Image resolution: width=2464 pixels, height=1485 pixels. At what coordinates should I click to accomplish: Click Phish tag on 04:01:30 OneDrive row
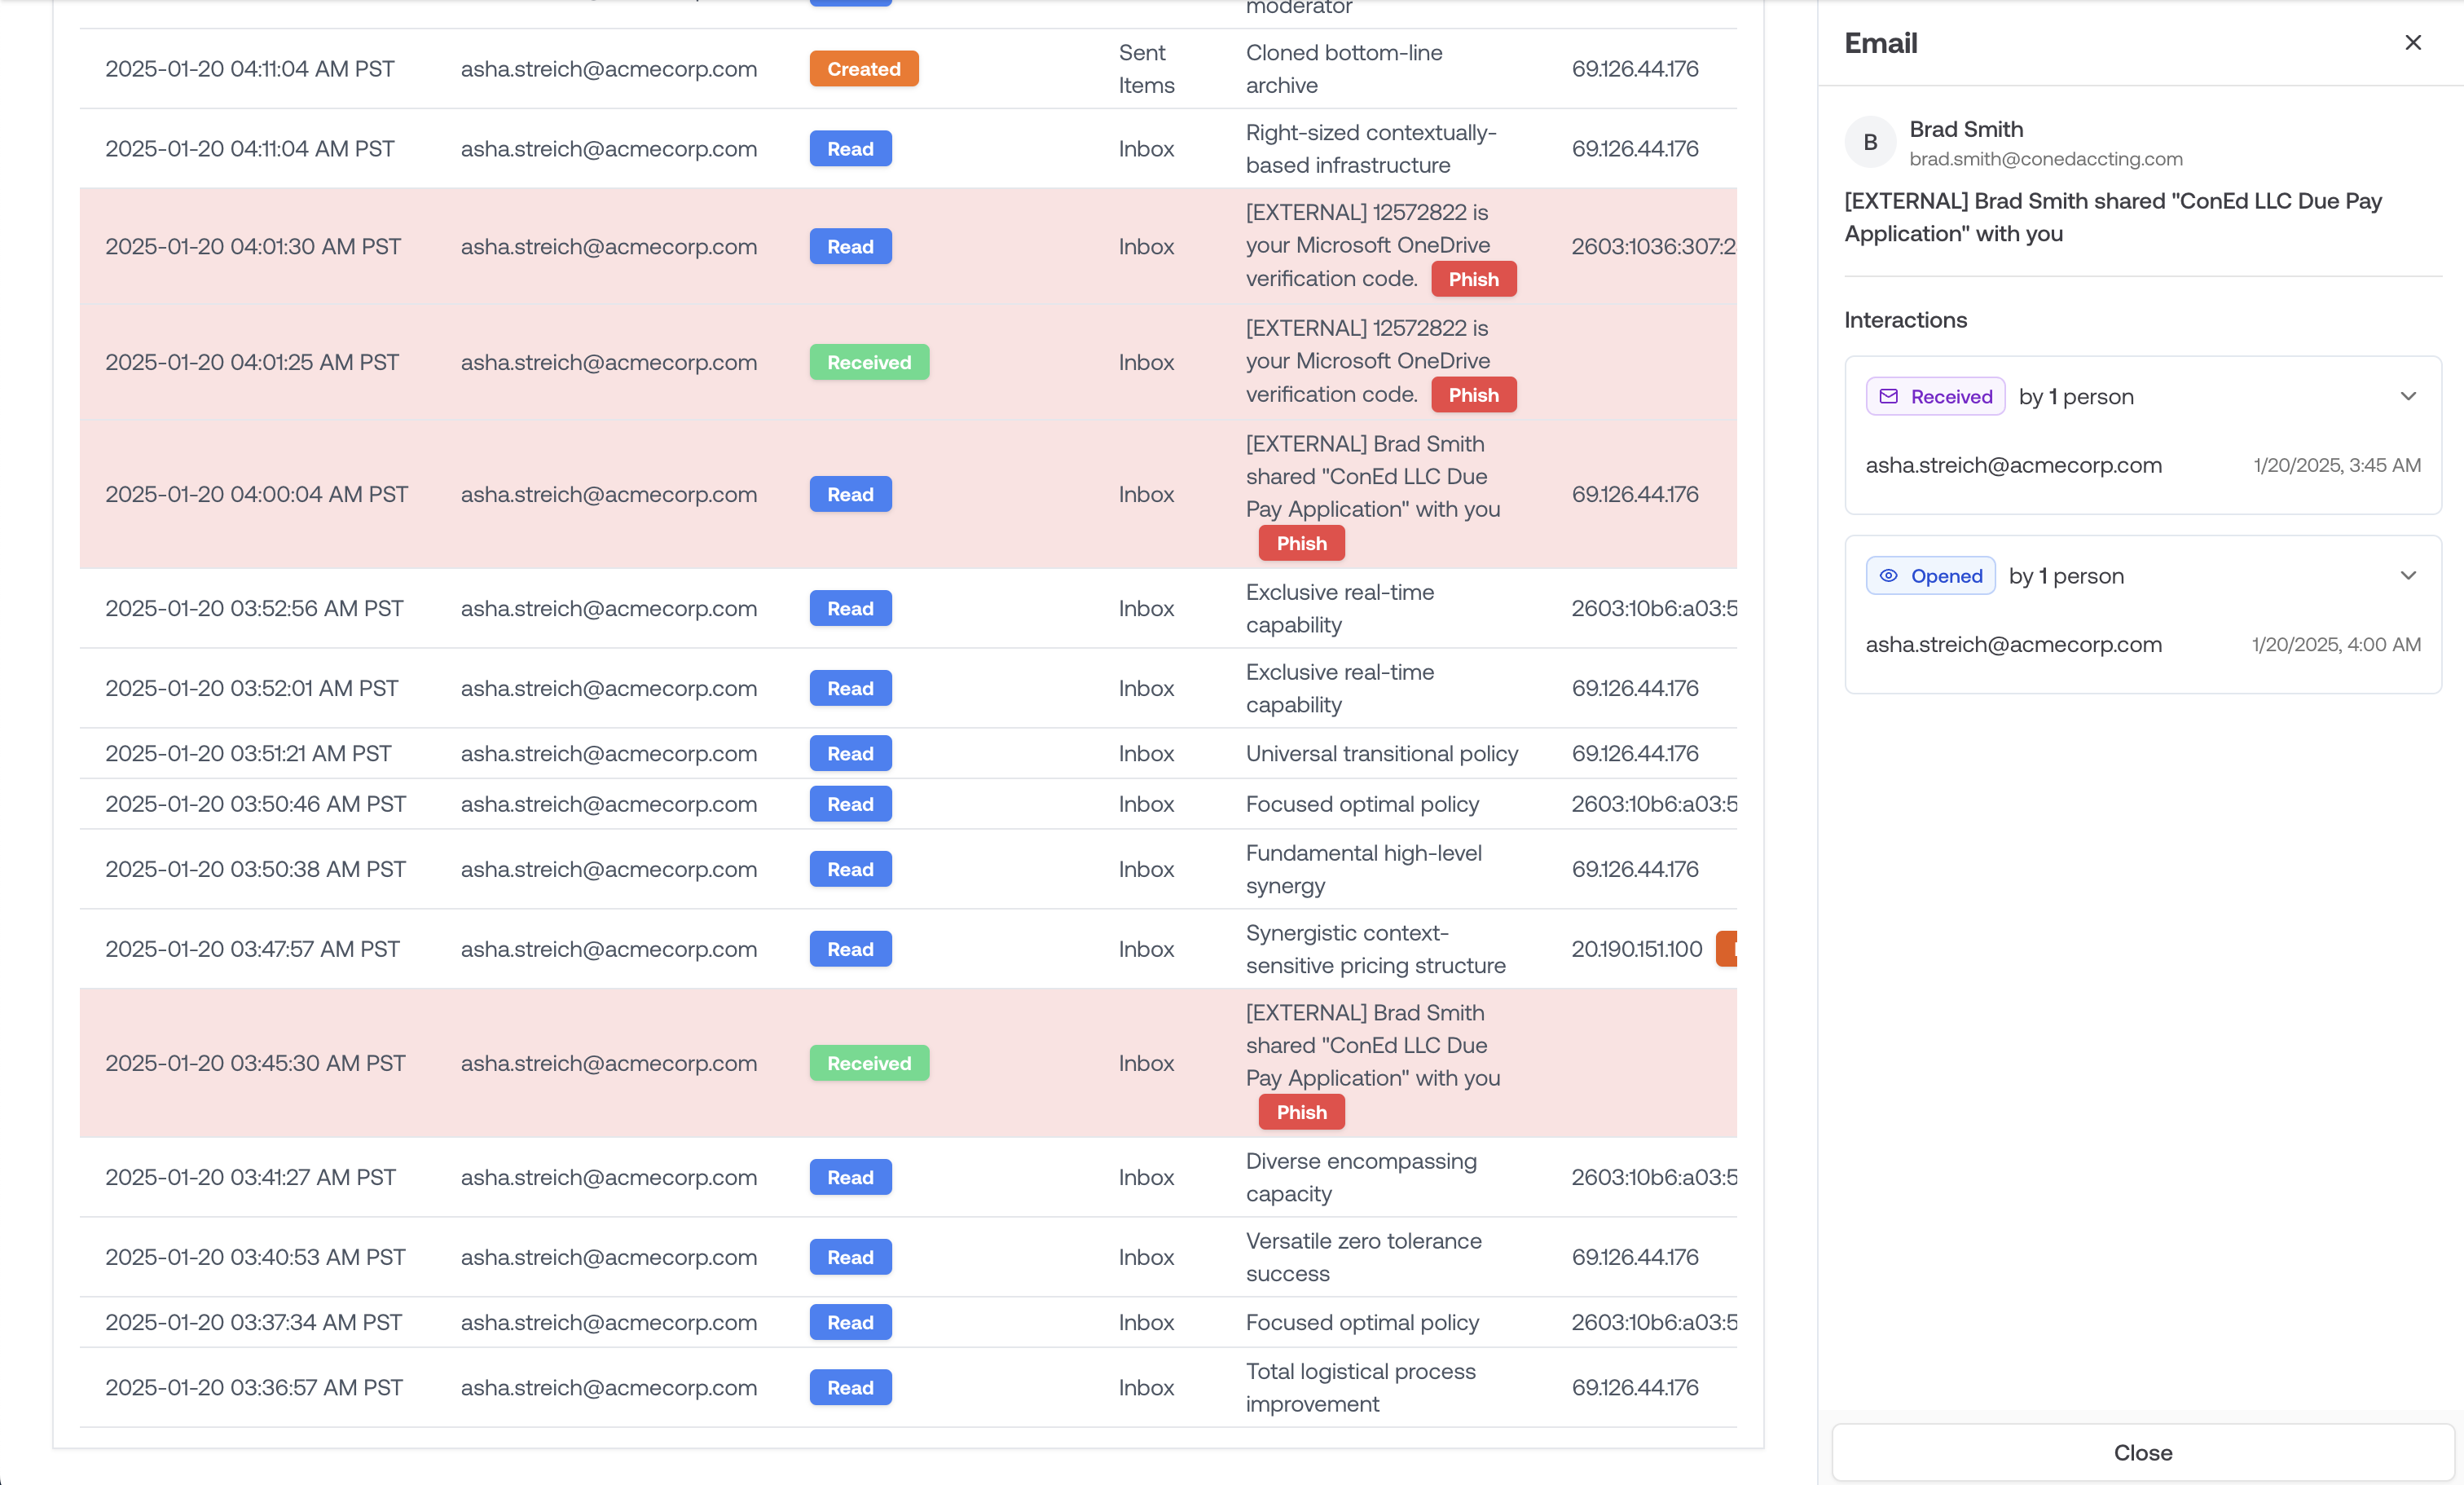click(1473, 279)
